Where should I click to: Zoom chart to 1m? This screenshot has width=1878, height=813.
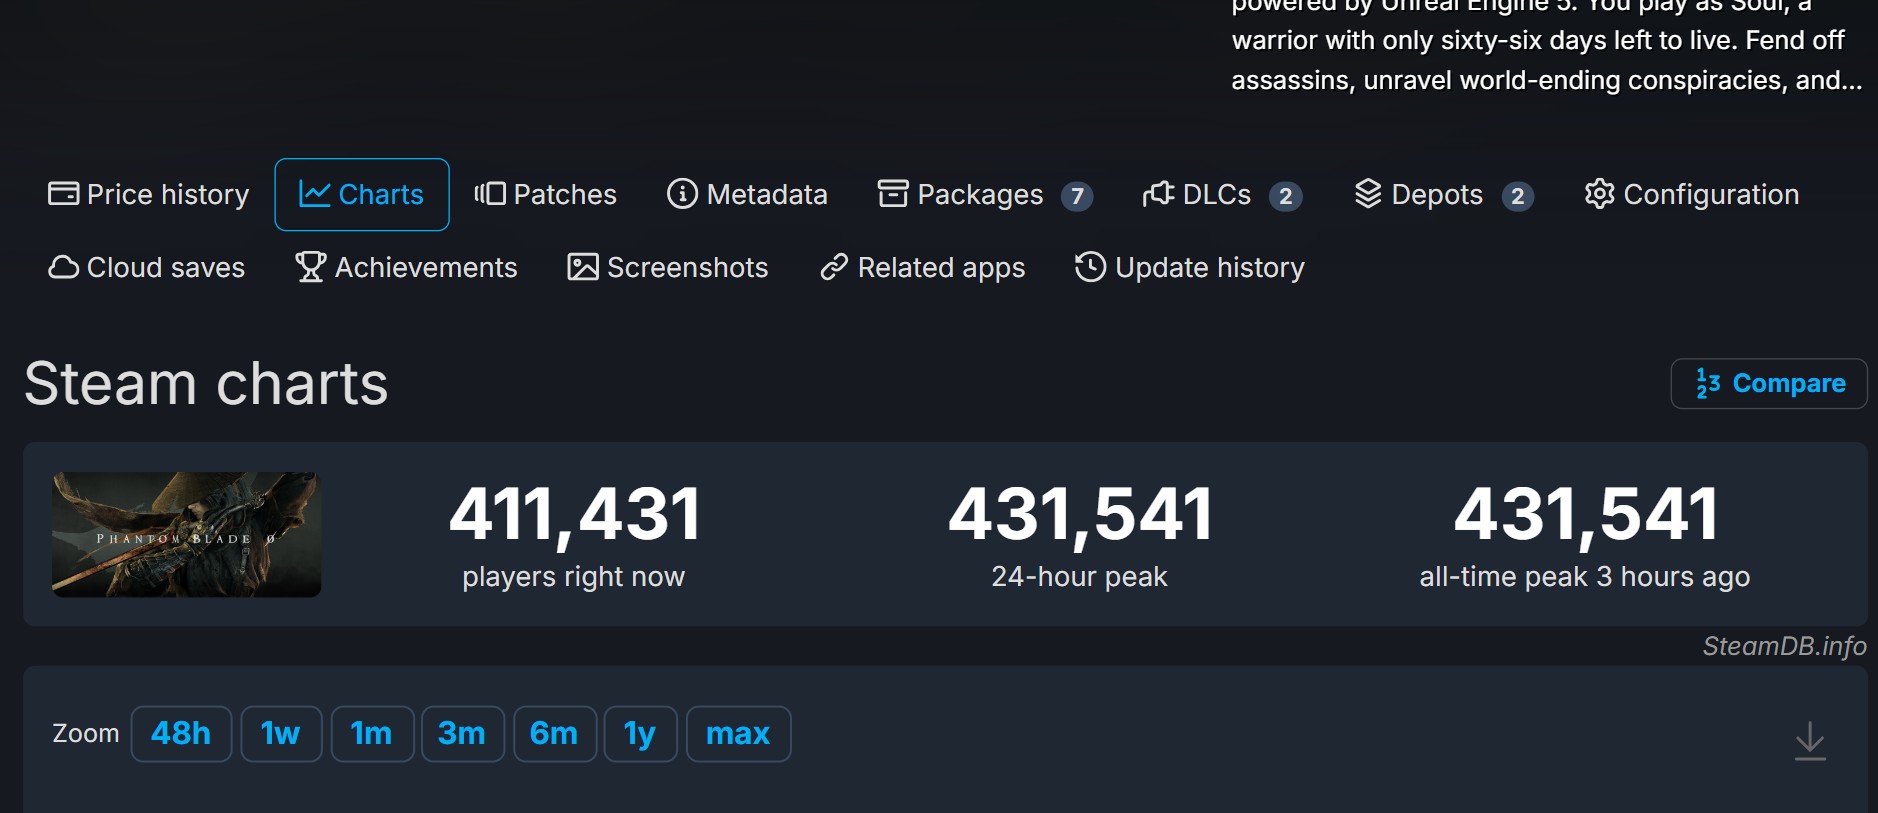pos(372,734)
